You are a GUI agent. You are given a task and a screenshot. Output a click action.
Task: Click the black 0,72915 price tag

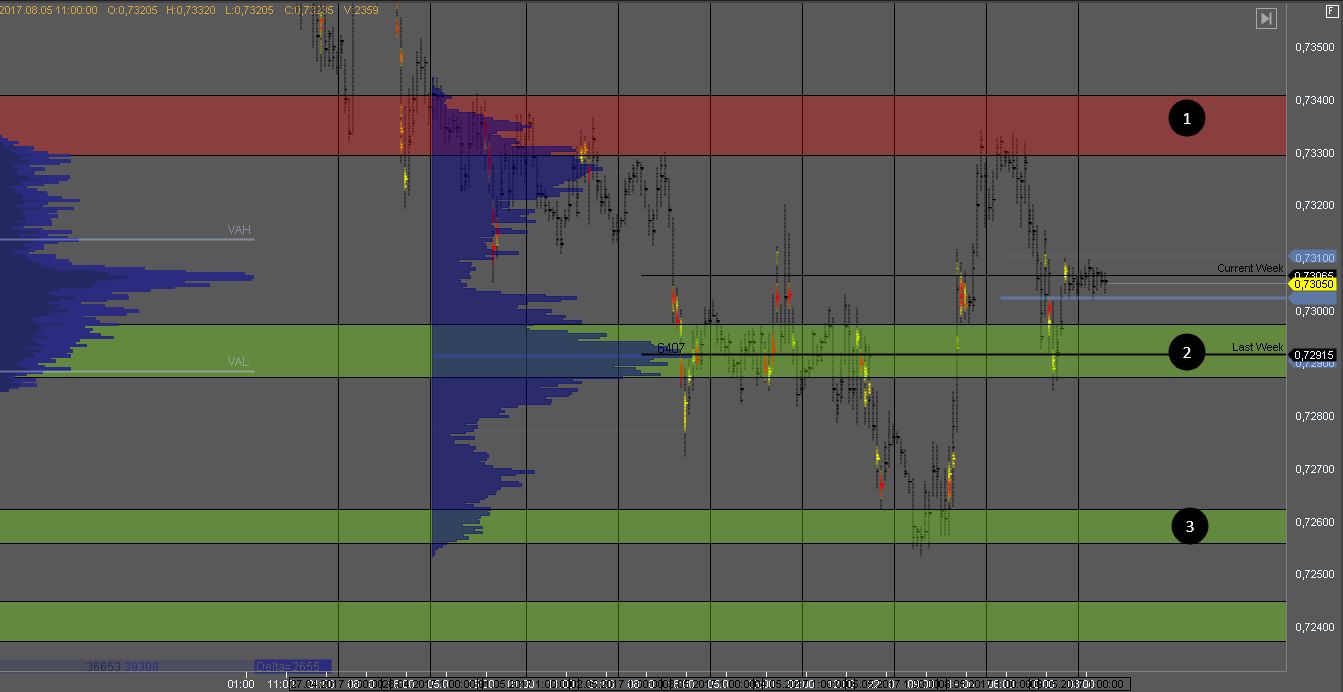pos(1314,354)
